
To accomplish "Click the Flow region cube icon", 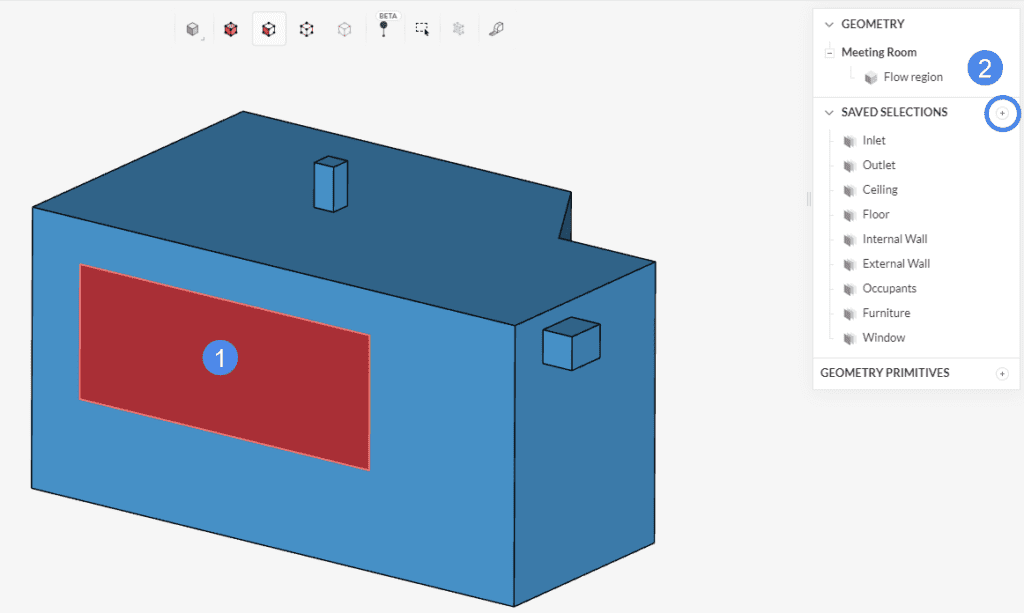I will tap(871, 76).
